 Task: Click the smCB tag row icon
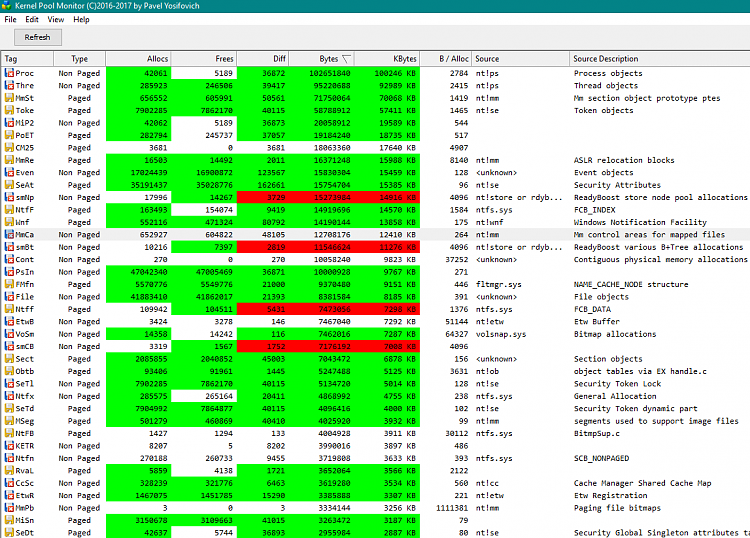coord(9,347)
